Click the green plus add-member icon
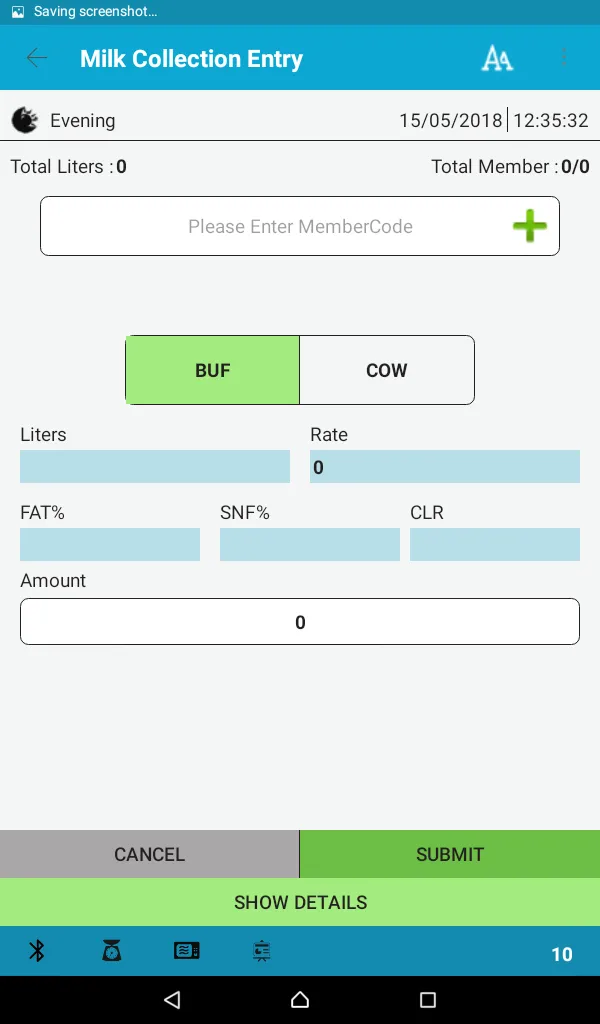The height and width of the screenshot is (1024, 600). click(530, 226)
